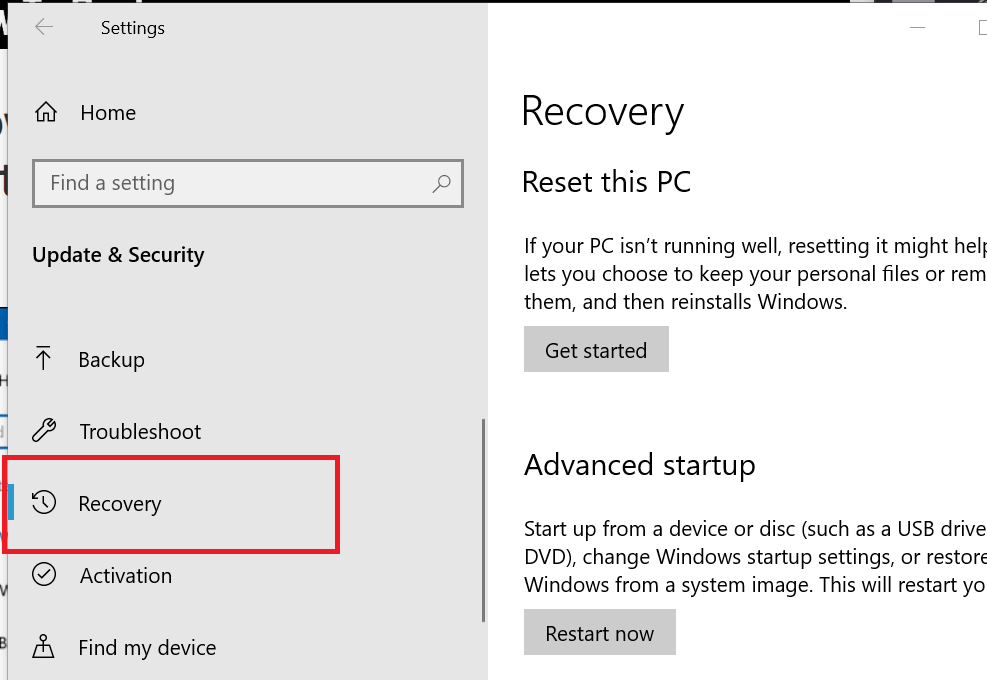987x680 pixels.
Task: Select the Recovery sidebar entry
Action: (x=120, y=504)
